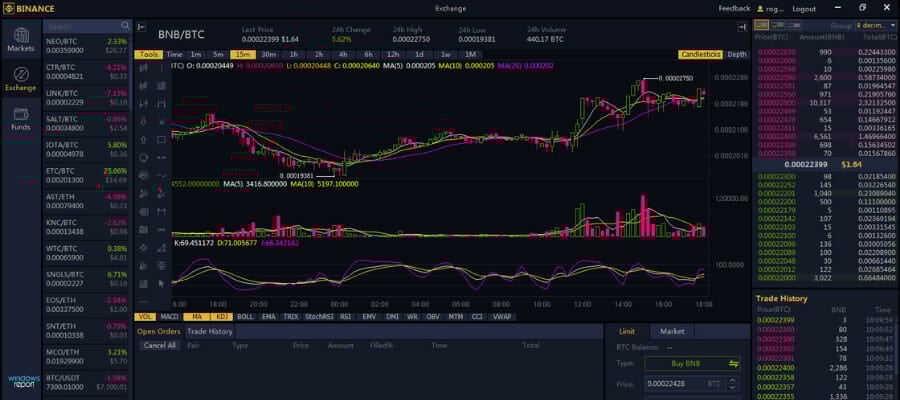Screen dimensions: 900x400
Task: Click the Logout link
Action: coord(804,9)
